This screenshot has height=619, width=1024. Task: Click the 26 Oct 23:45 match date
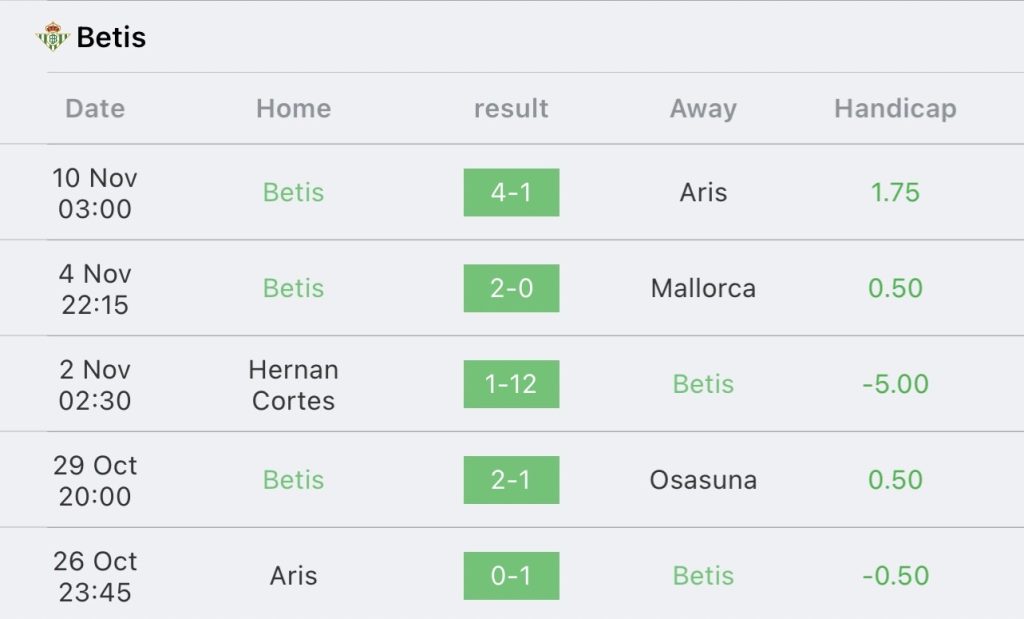tap(95, 576)
